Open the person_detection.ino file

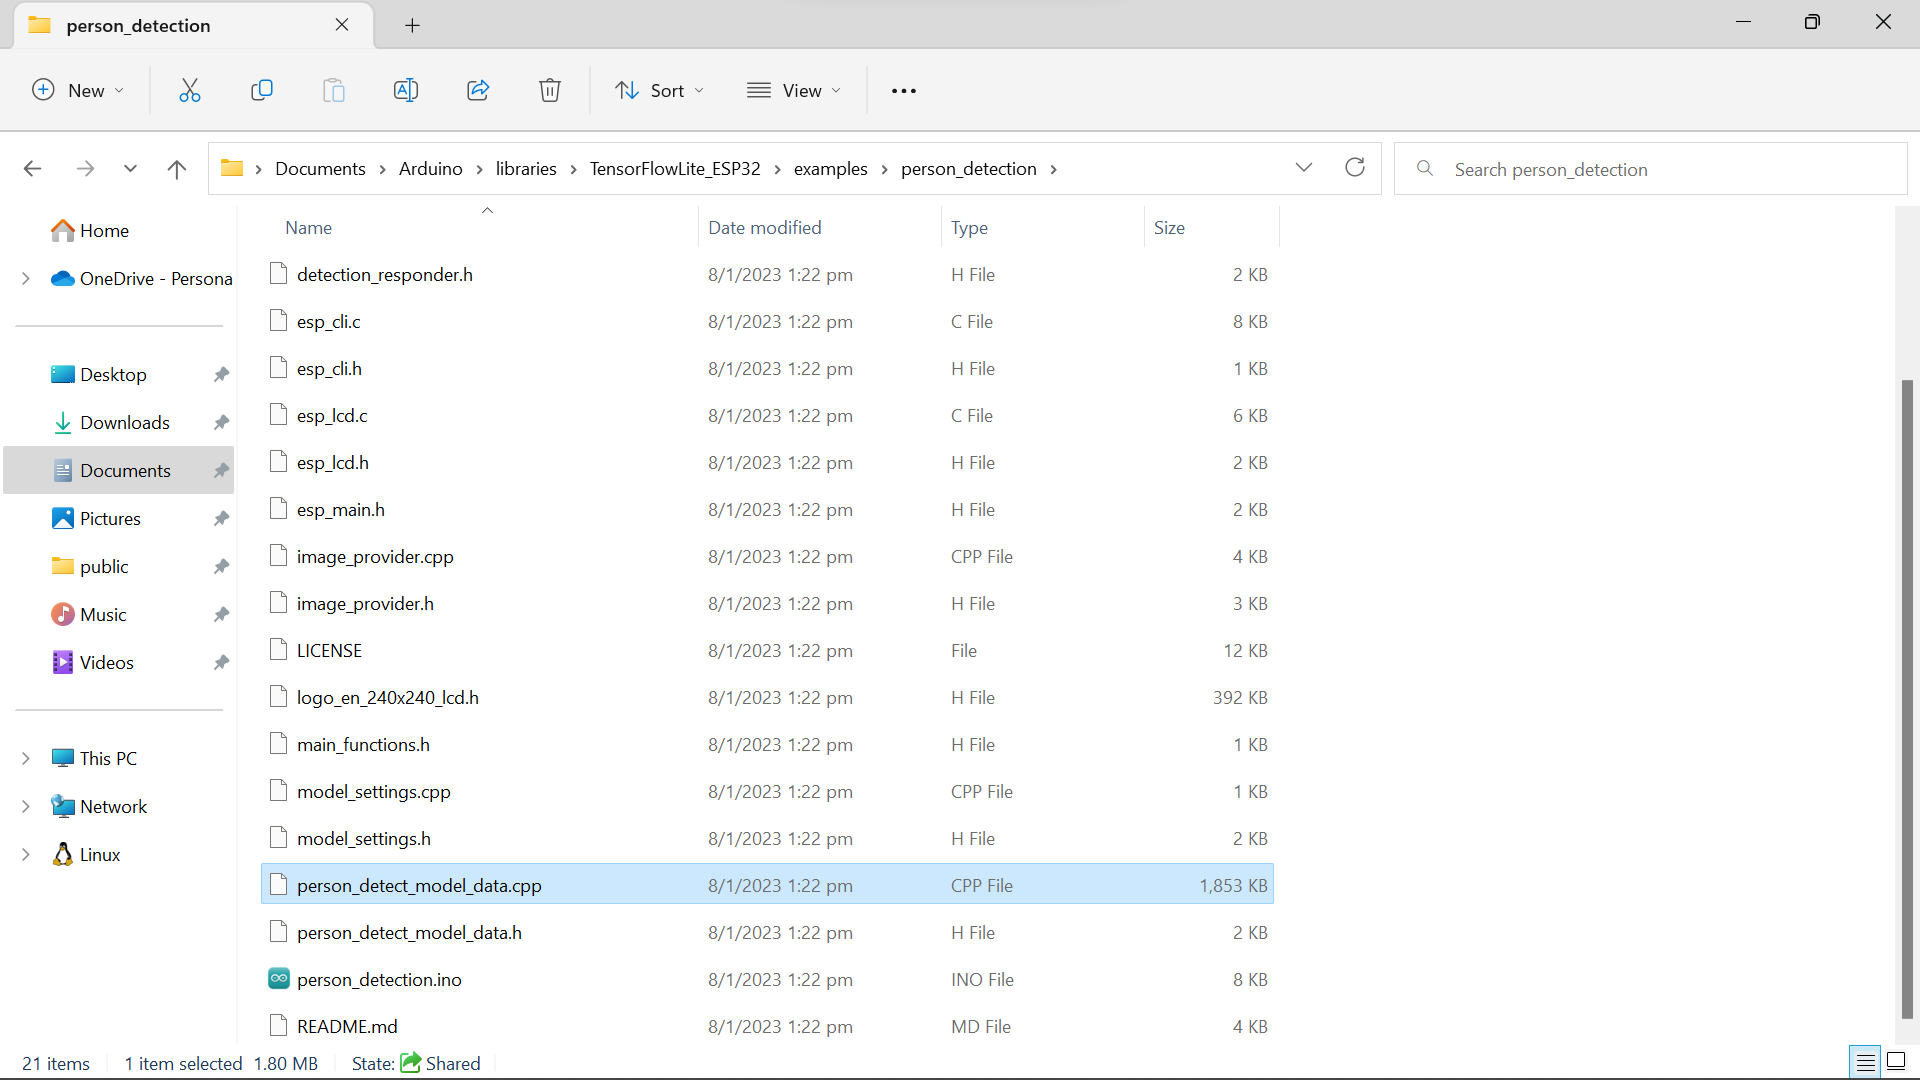click(x=380, y=978)
